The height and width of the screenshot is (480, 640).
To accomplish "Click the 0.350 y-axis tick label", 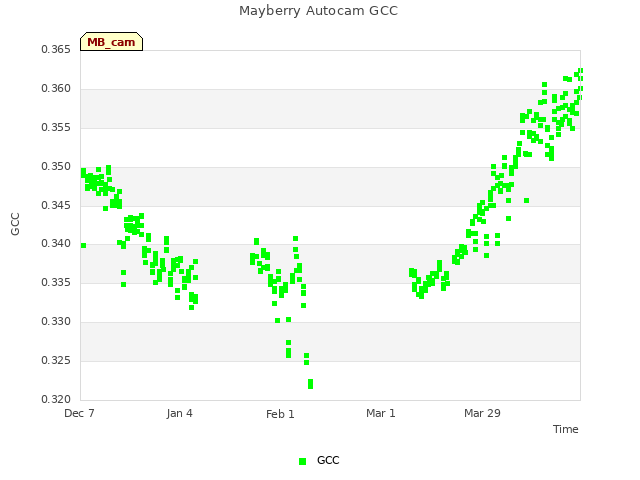I will 56,167.
